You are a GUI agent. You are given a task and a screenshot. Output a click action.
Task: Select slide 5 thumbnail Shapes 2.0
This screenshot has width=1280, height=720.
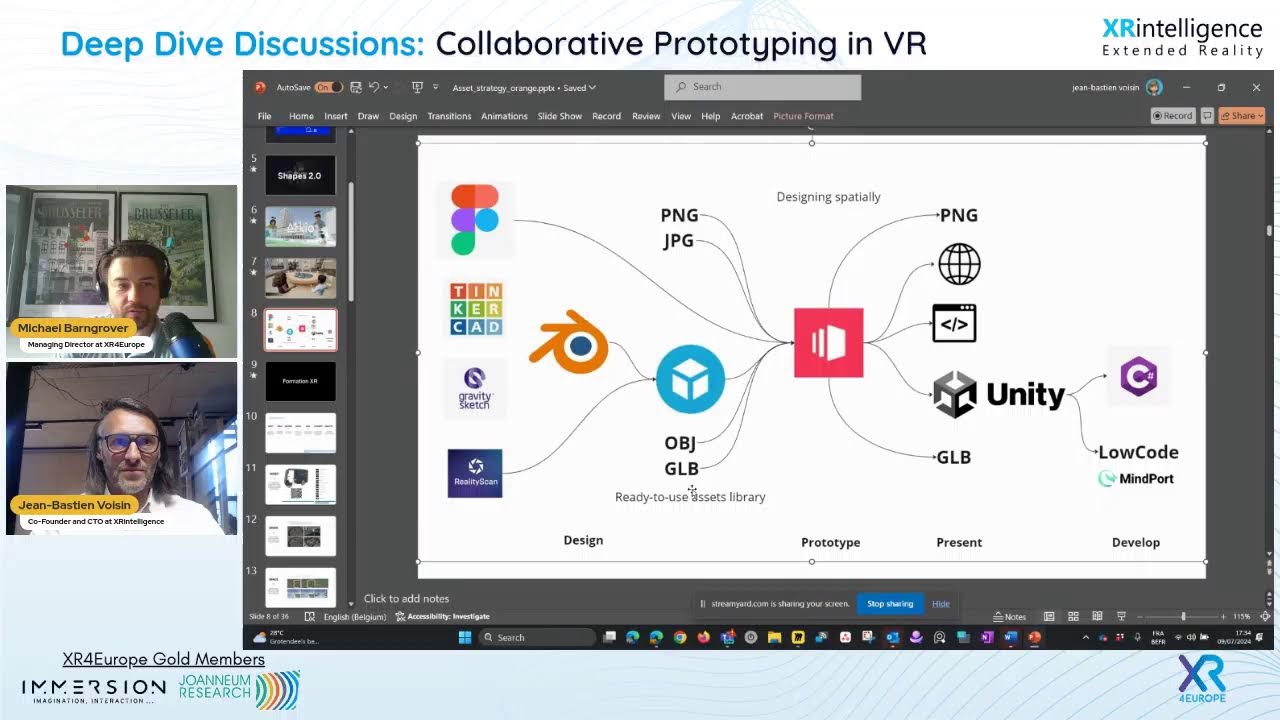click(x=300, y=175)
